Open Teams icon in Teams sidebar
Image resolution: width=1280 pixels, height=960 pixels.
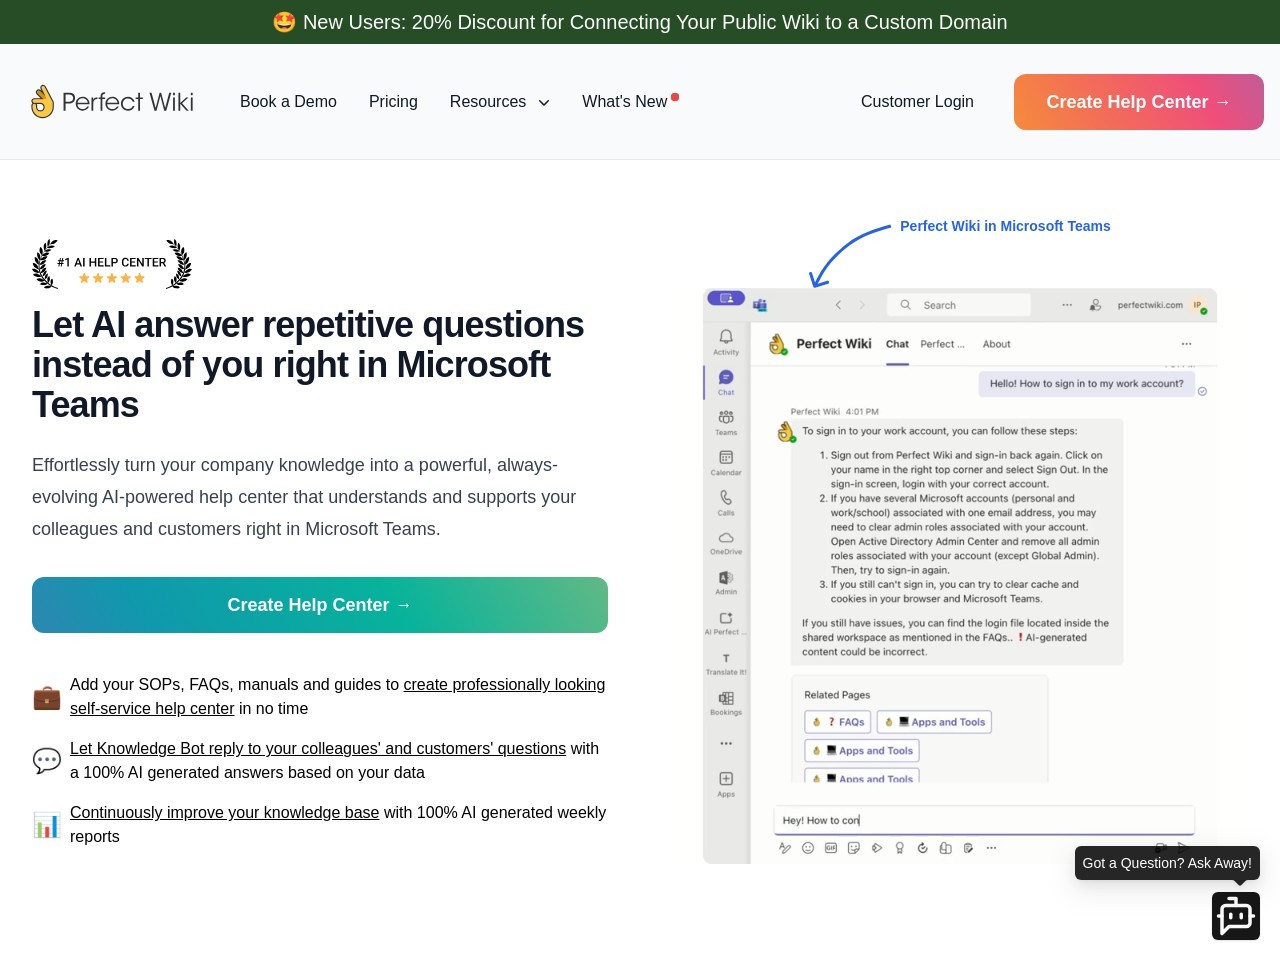[x=726, y=417]
